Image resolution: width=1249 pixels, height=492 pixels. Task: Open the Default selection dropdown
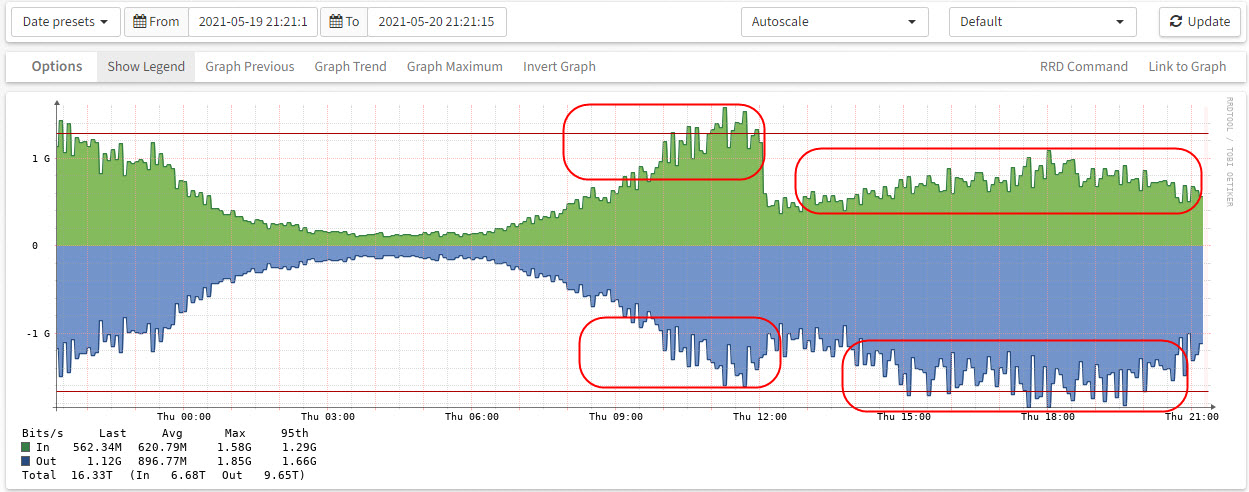(1042, 22)
